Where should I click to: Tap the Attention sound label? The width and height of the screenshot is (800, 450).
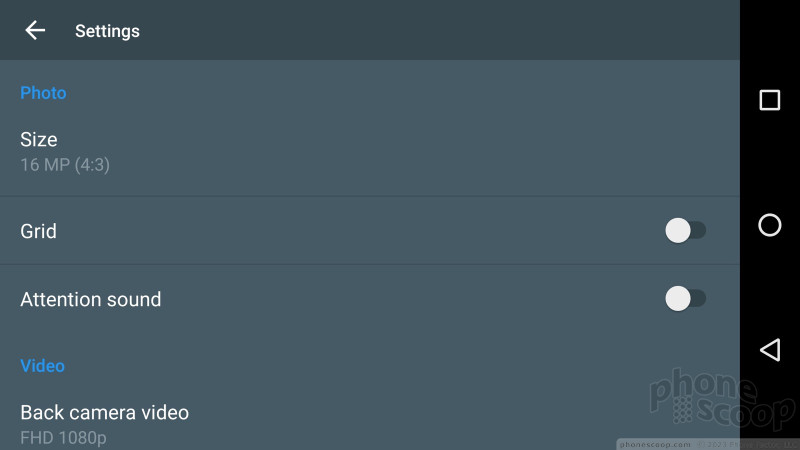tap(91, 299)
